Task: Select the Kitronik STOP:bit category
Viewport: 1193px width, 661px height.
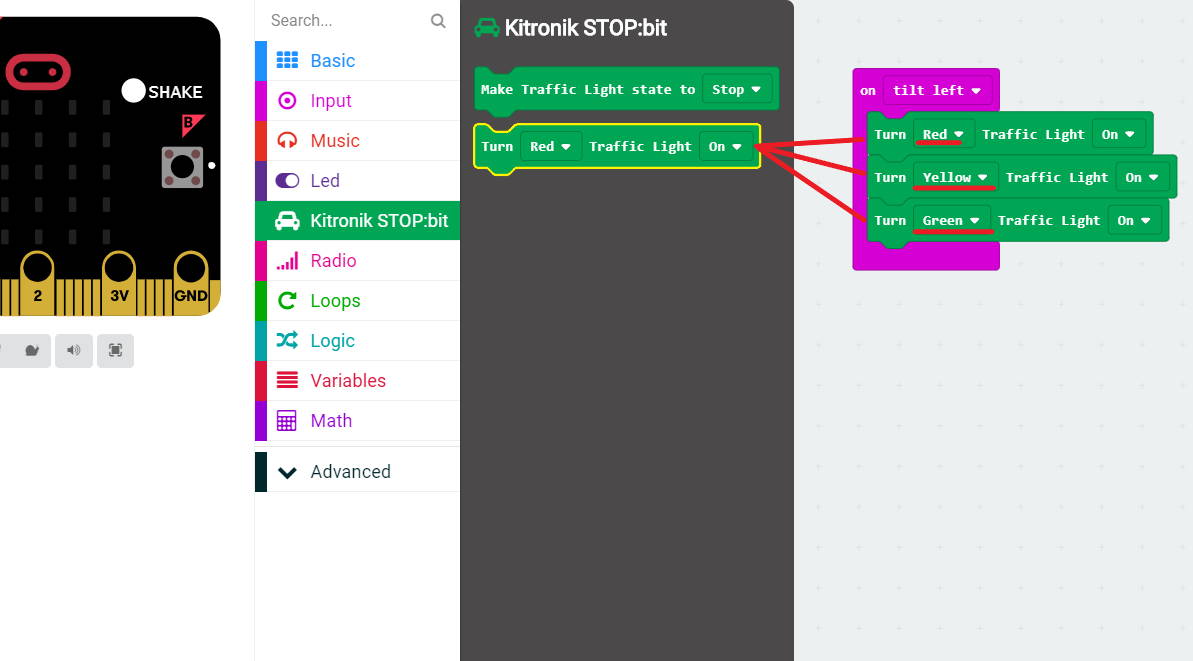Action: pos(358,221)
